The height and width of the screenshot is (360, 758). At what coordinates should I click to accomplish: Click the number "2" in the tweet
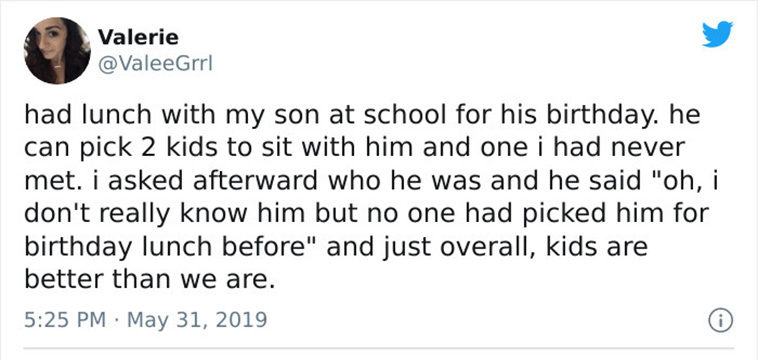pyautogui.click(x=149, y=149)
